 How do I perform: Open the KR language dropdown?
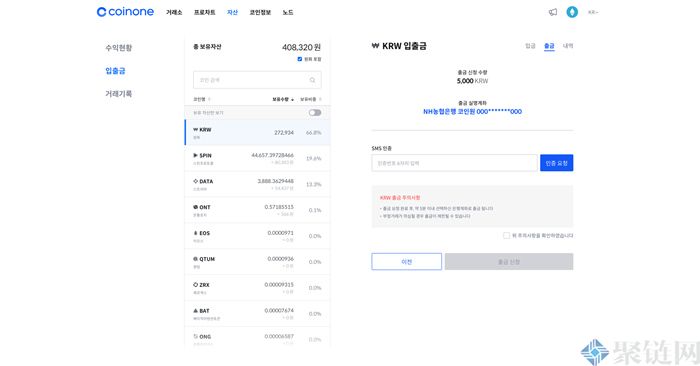[593, 12]
